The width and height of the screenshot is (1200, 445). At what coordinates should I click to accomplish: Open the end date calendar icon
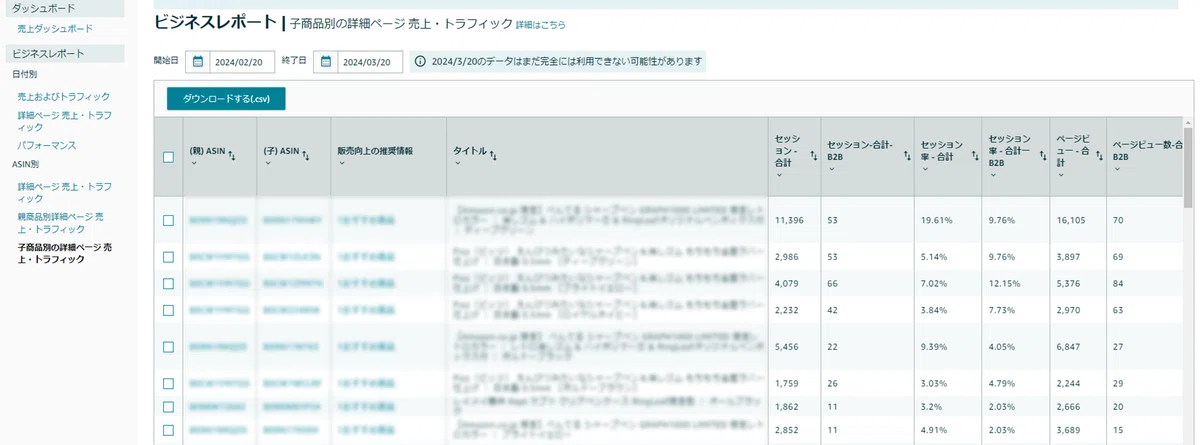[326, 62]
